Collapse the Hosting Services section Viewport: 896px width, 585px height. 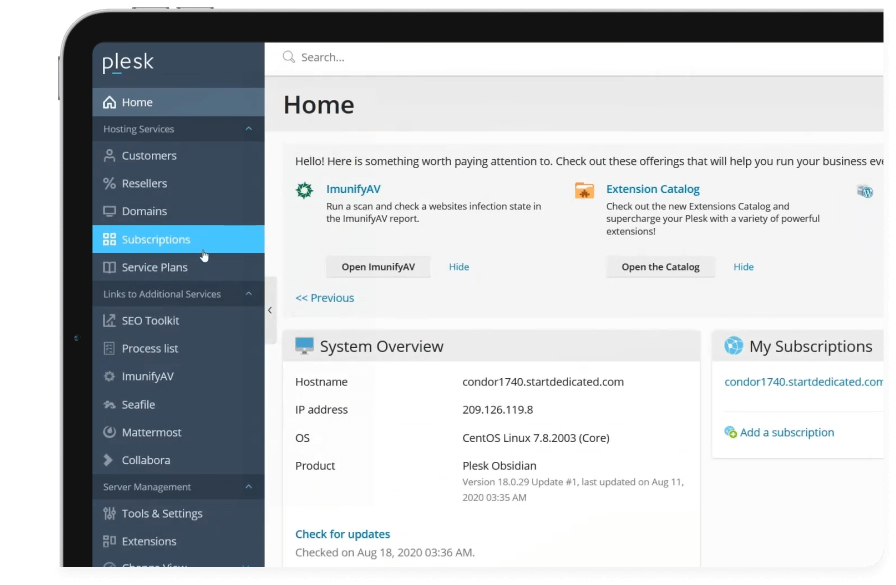[x=249, y=129]
